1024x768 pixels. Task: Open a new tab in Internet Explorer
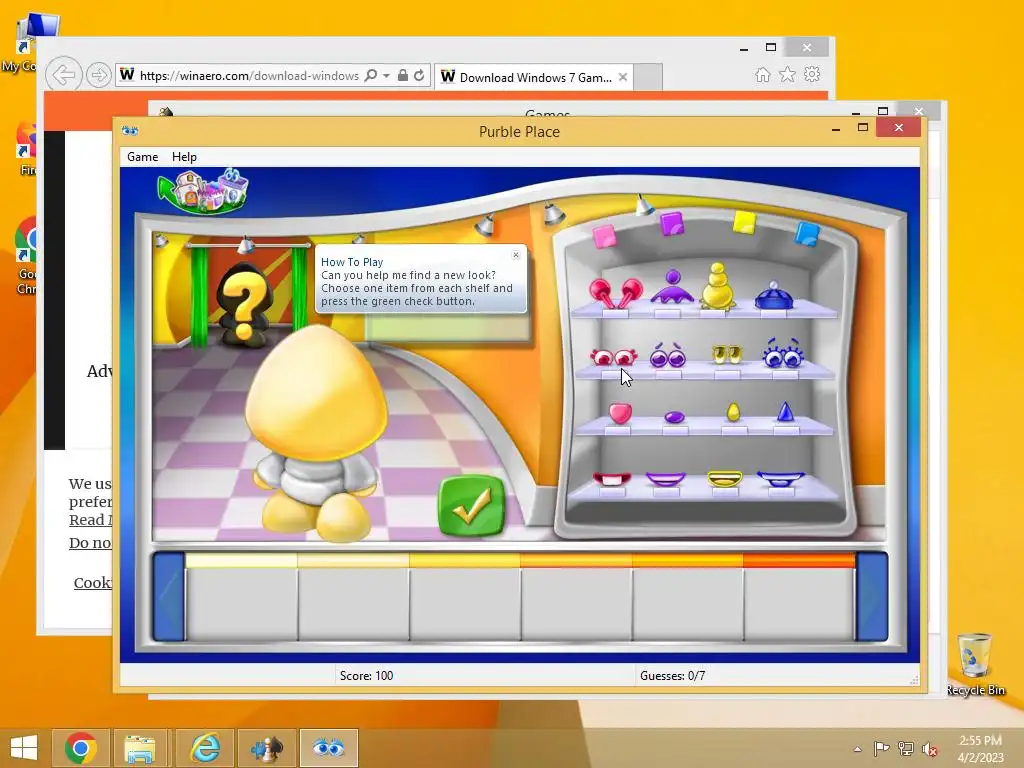tap(648, 77)
